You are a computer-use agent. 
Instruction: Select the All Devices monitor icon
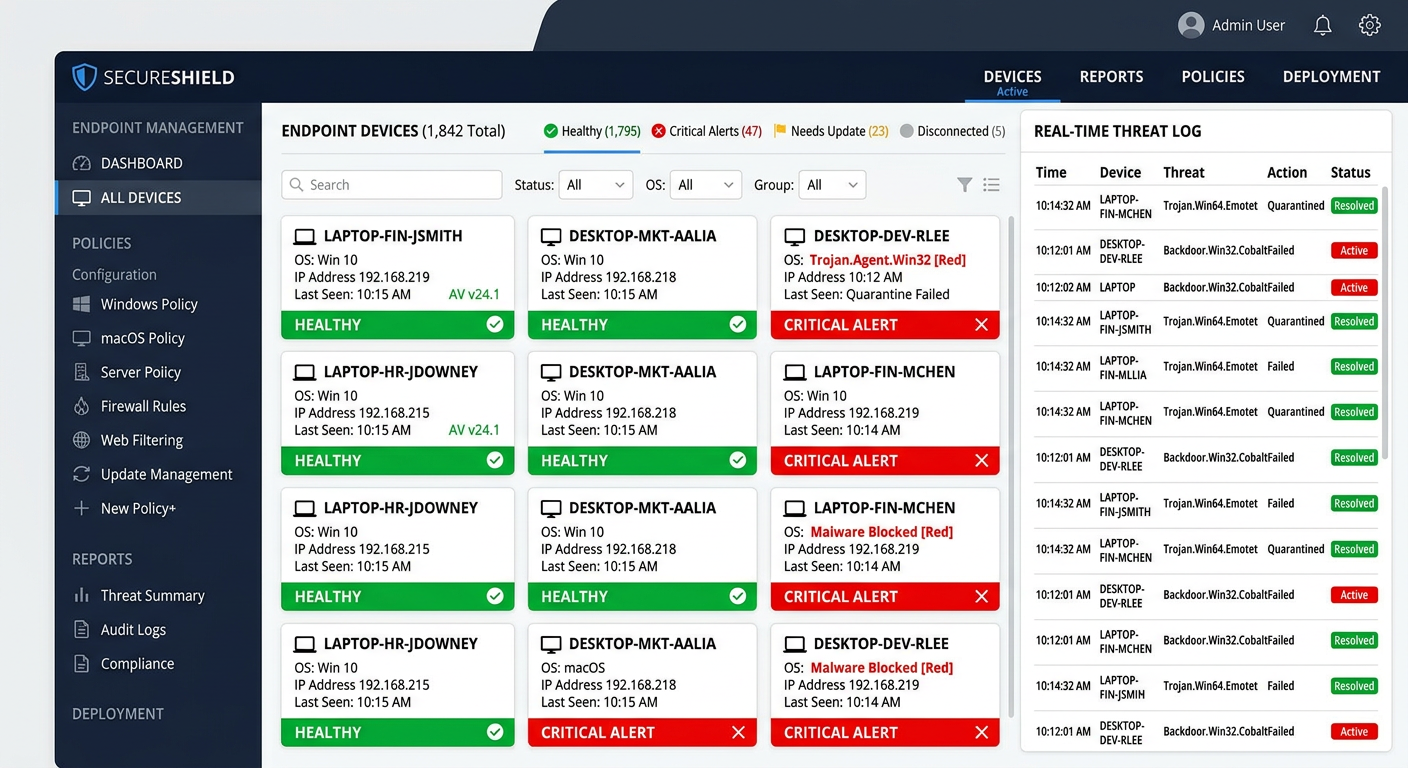(82, 198)
